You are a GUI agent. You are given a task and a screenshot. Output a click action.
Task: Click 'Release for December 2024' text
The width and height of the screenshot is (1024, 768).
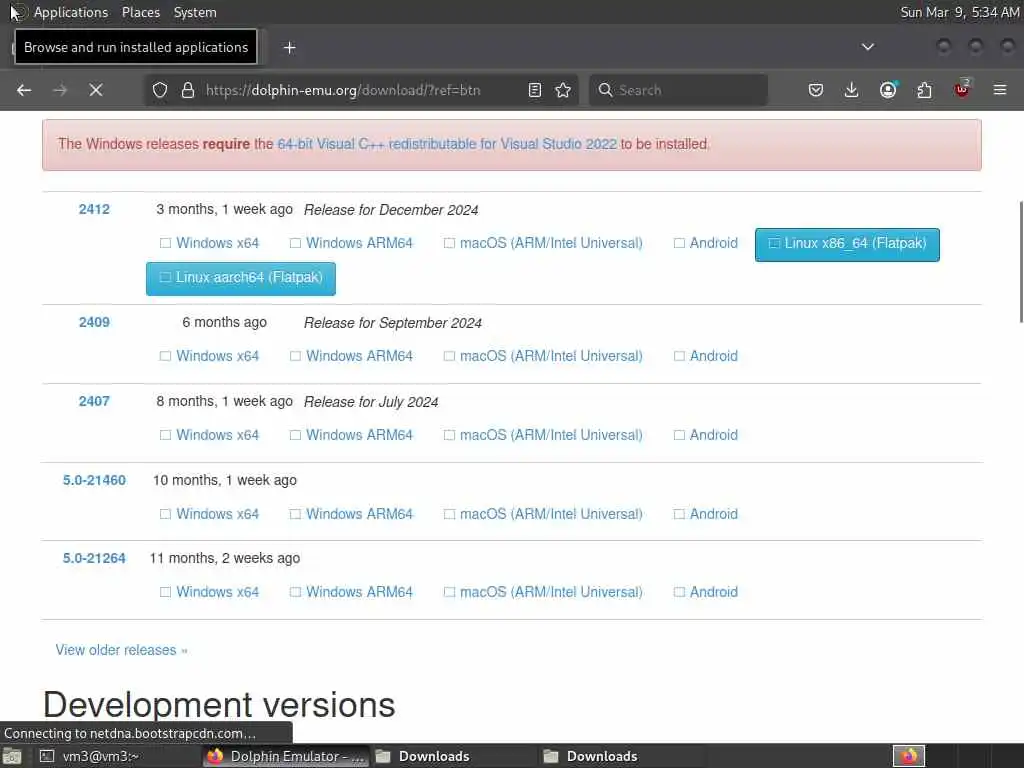pyautogui.click(x=391, y=210)
